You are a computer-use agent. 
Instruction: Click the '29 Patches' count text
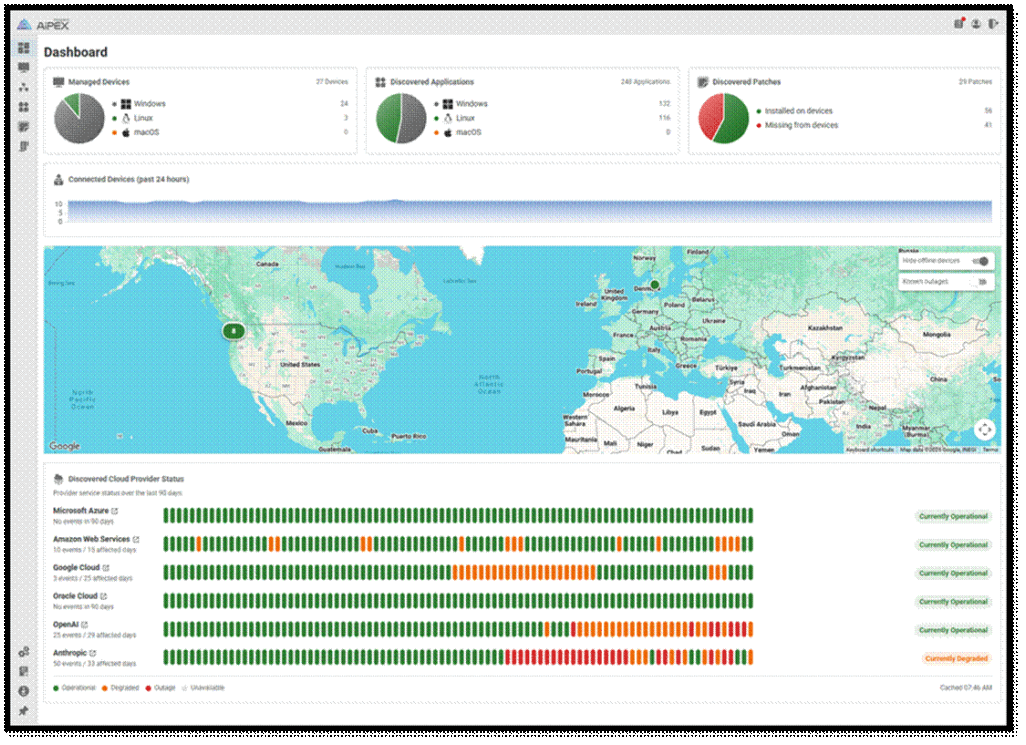click(x=976, y=82)
